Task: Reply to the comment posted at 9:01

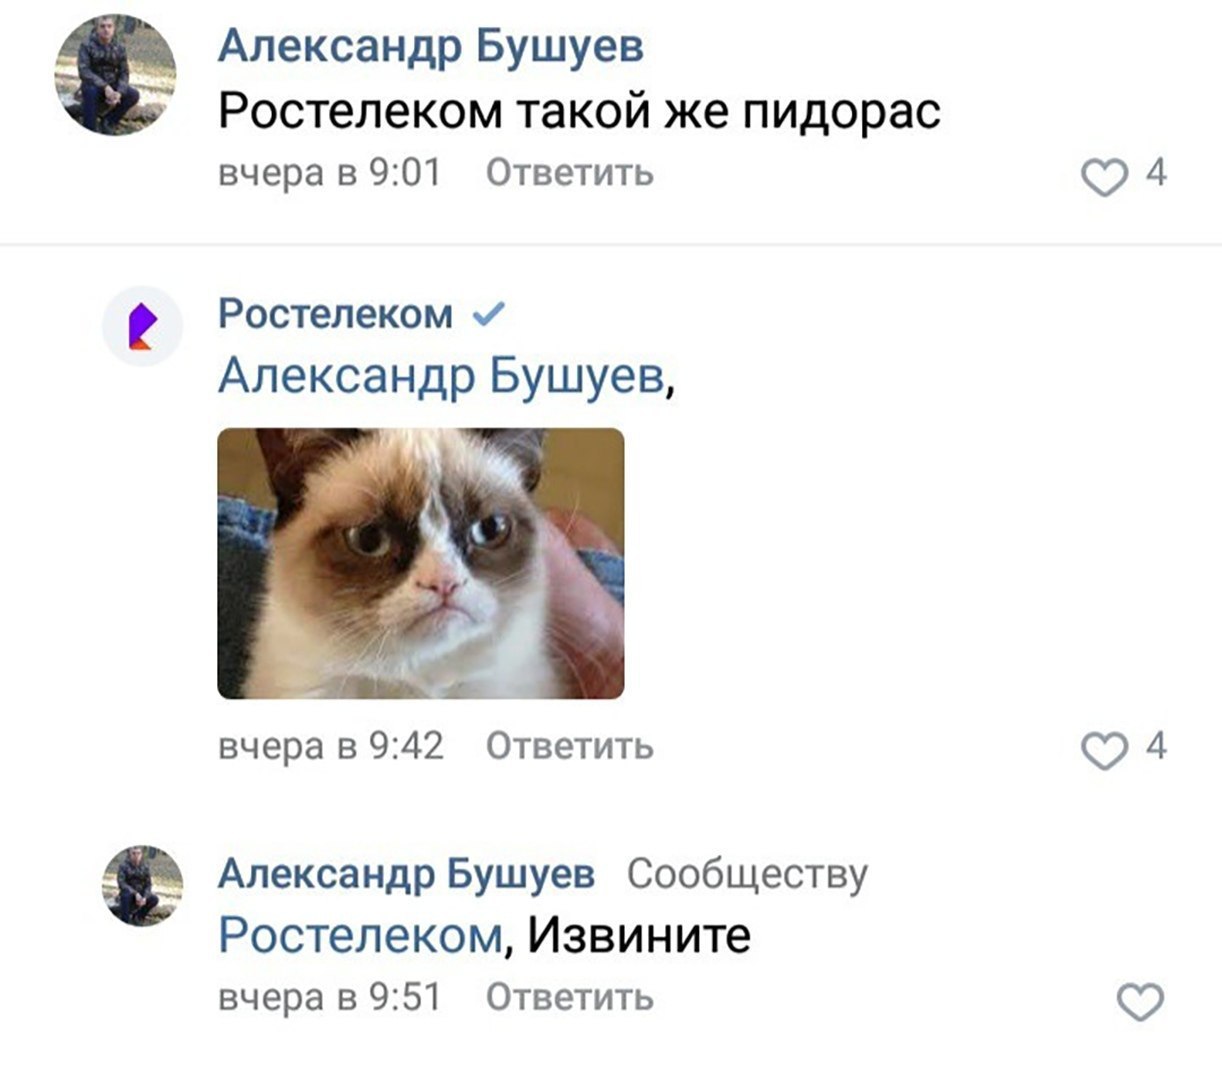Action: [570, 173]
